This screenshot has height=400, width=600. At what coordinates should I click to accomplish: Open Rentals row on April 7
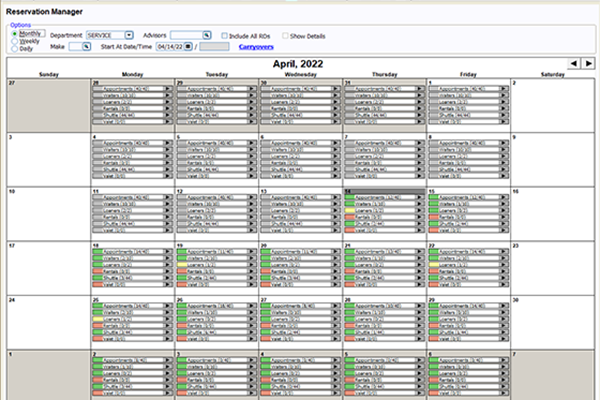[x=384, y=163]
